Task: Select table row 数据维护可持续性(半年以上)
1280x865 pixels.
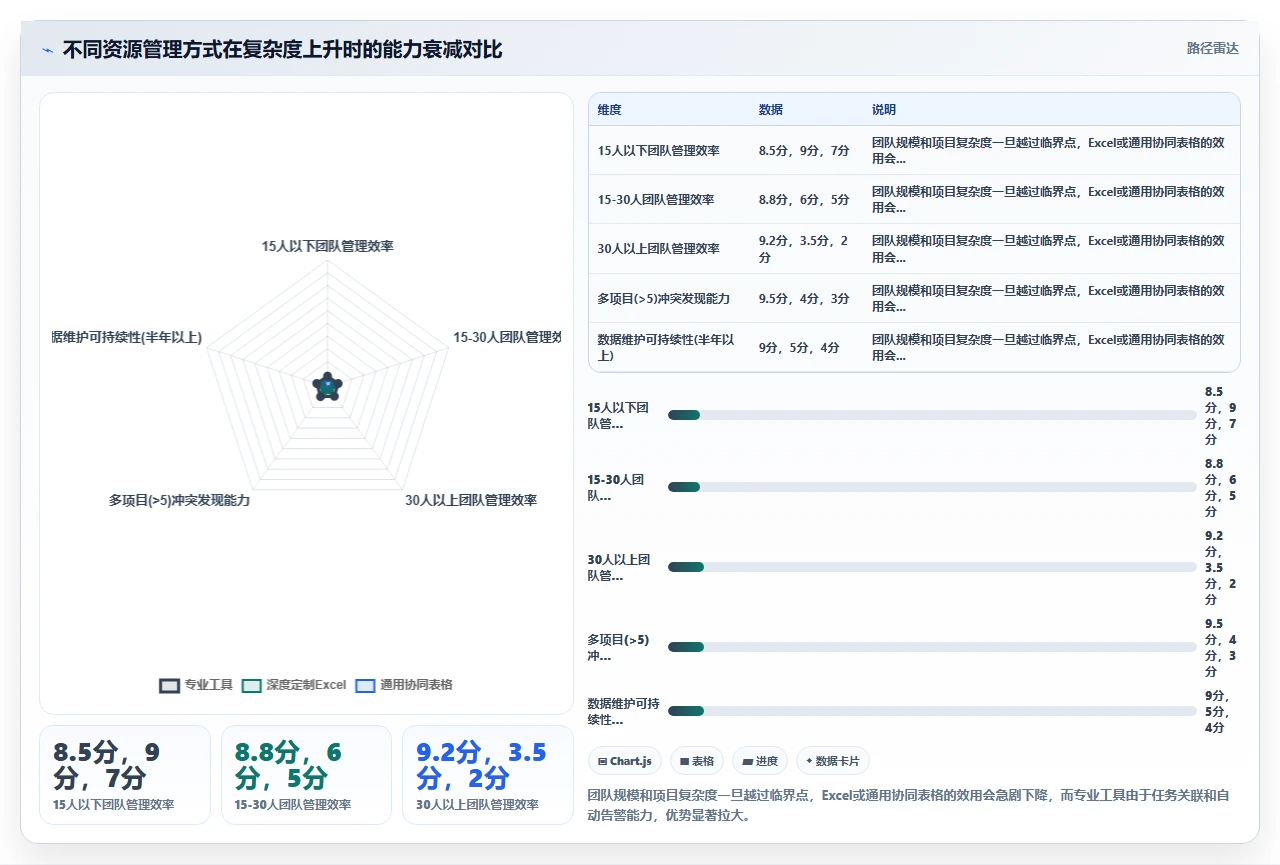Action: pos(914,347)
